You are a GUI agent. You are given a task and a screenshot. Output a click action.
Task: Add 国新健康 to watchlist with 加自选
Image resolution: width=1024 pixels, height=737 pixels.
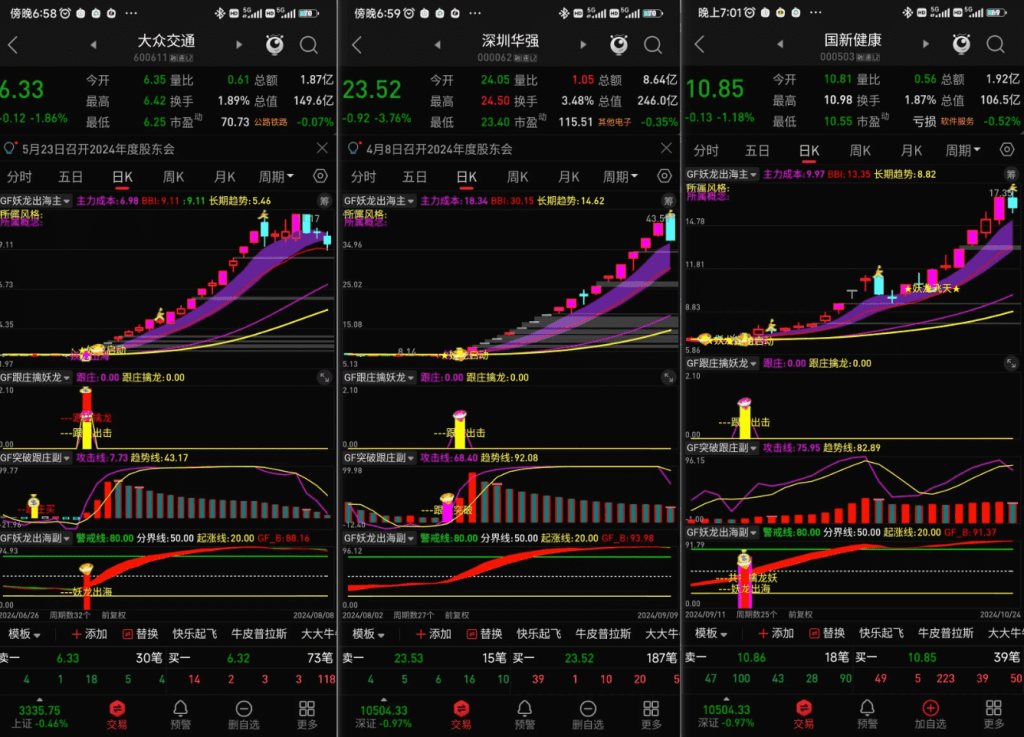930,714
